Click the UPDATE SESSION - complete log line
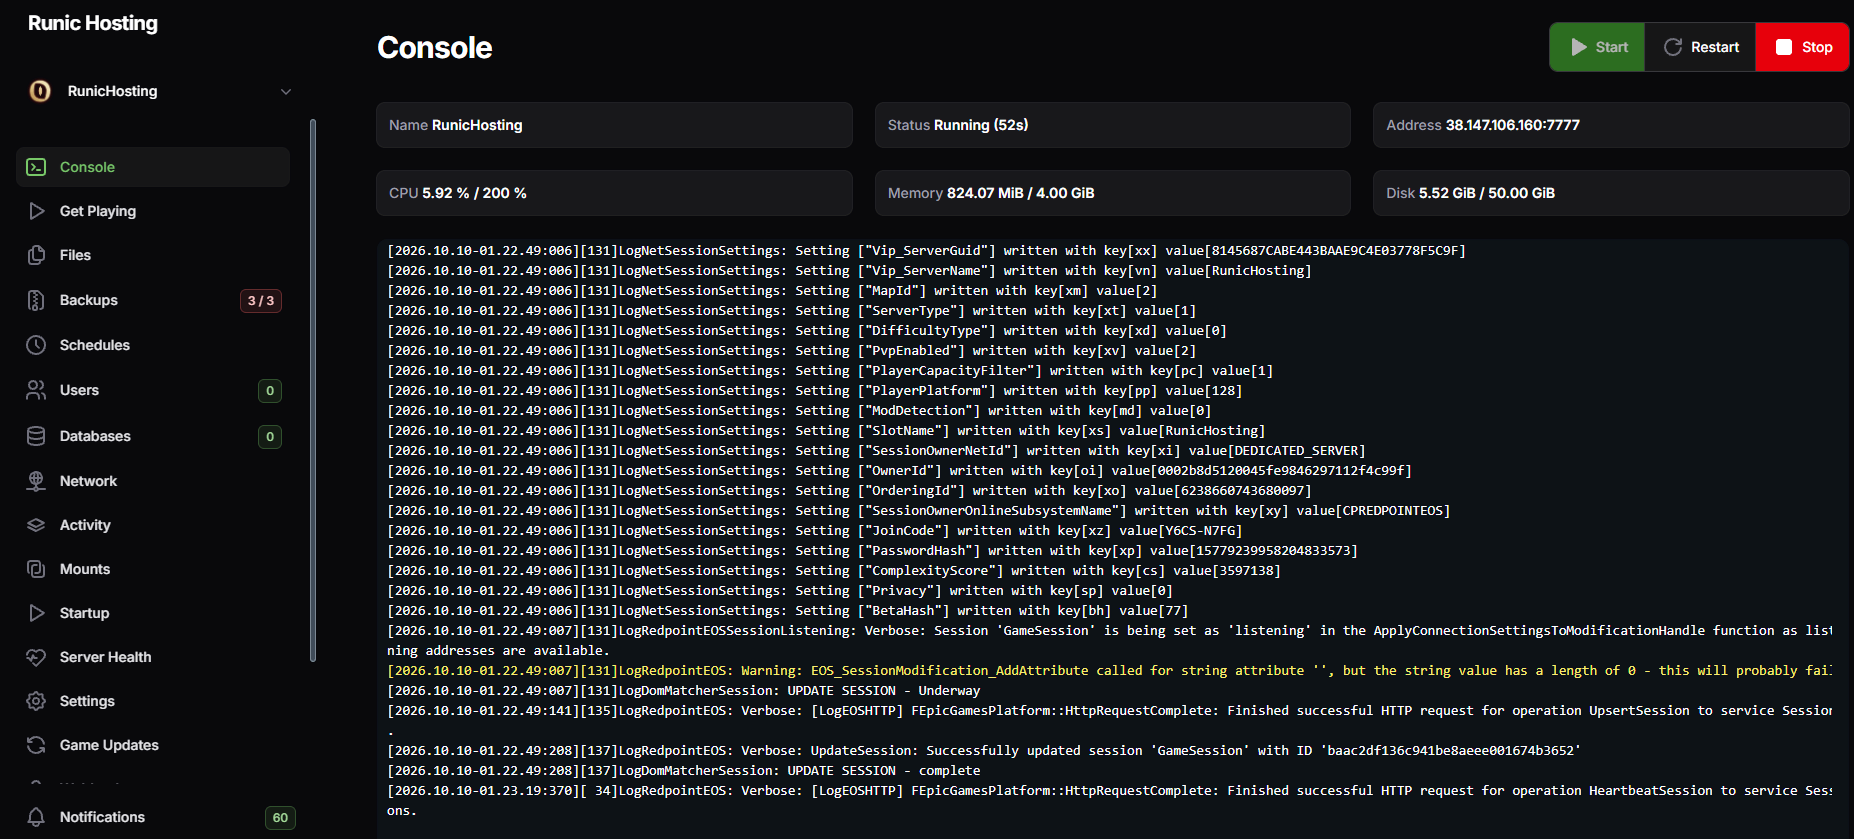Viewport: 1854px width, 839px height. [x=684, y=771]
